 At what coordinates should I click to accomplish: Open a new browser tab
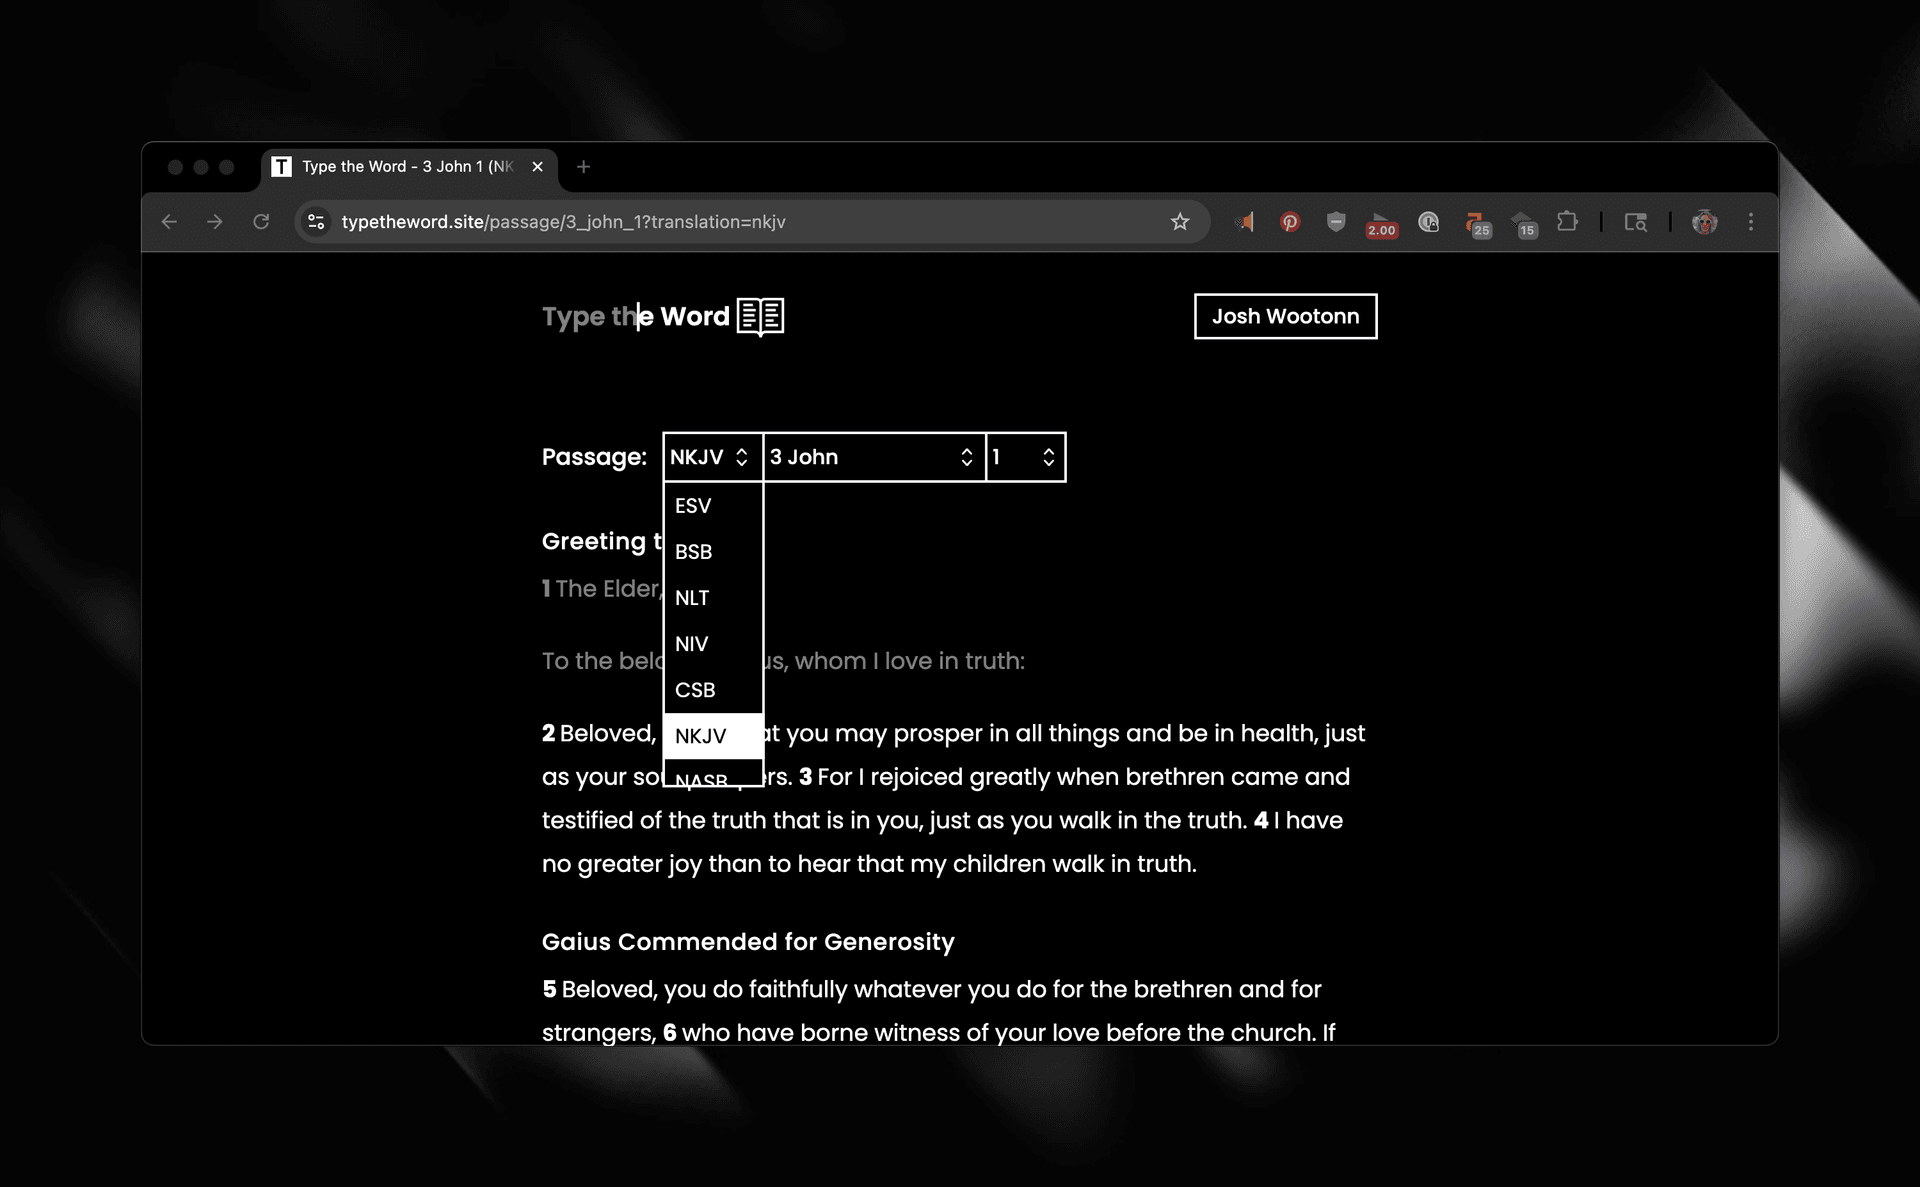(584, 167)
